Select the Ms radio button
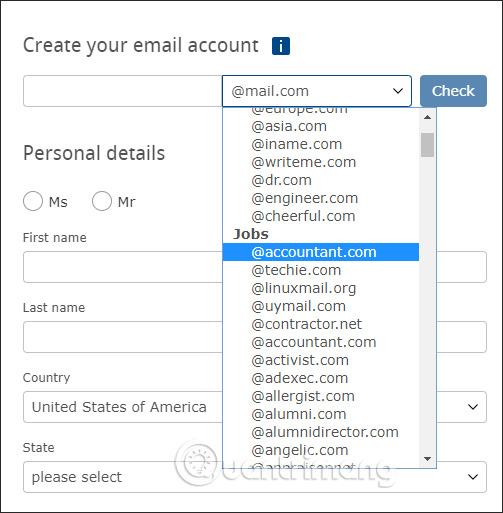The height and width of the screenshot is (513, 503). point(33,201)
